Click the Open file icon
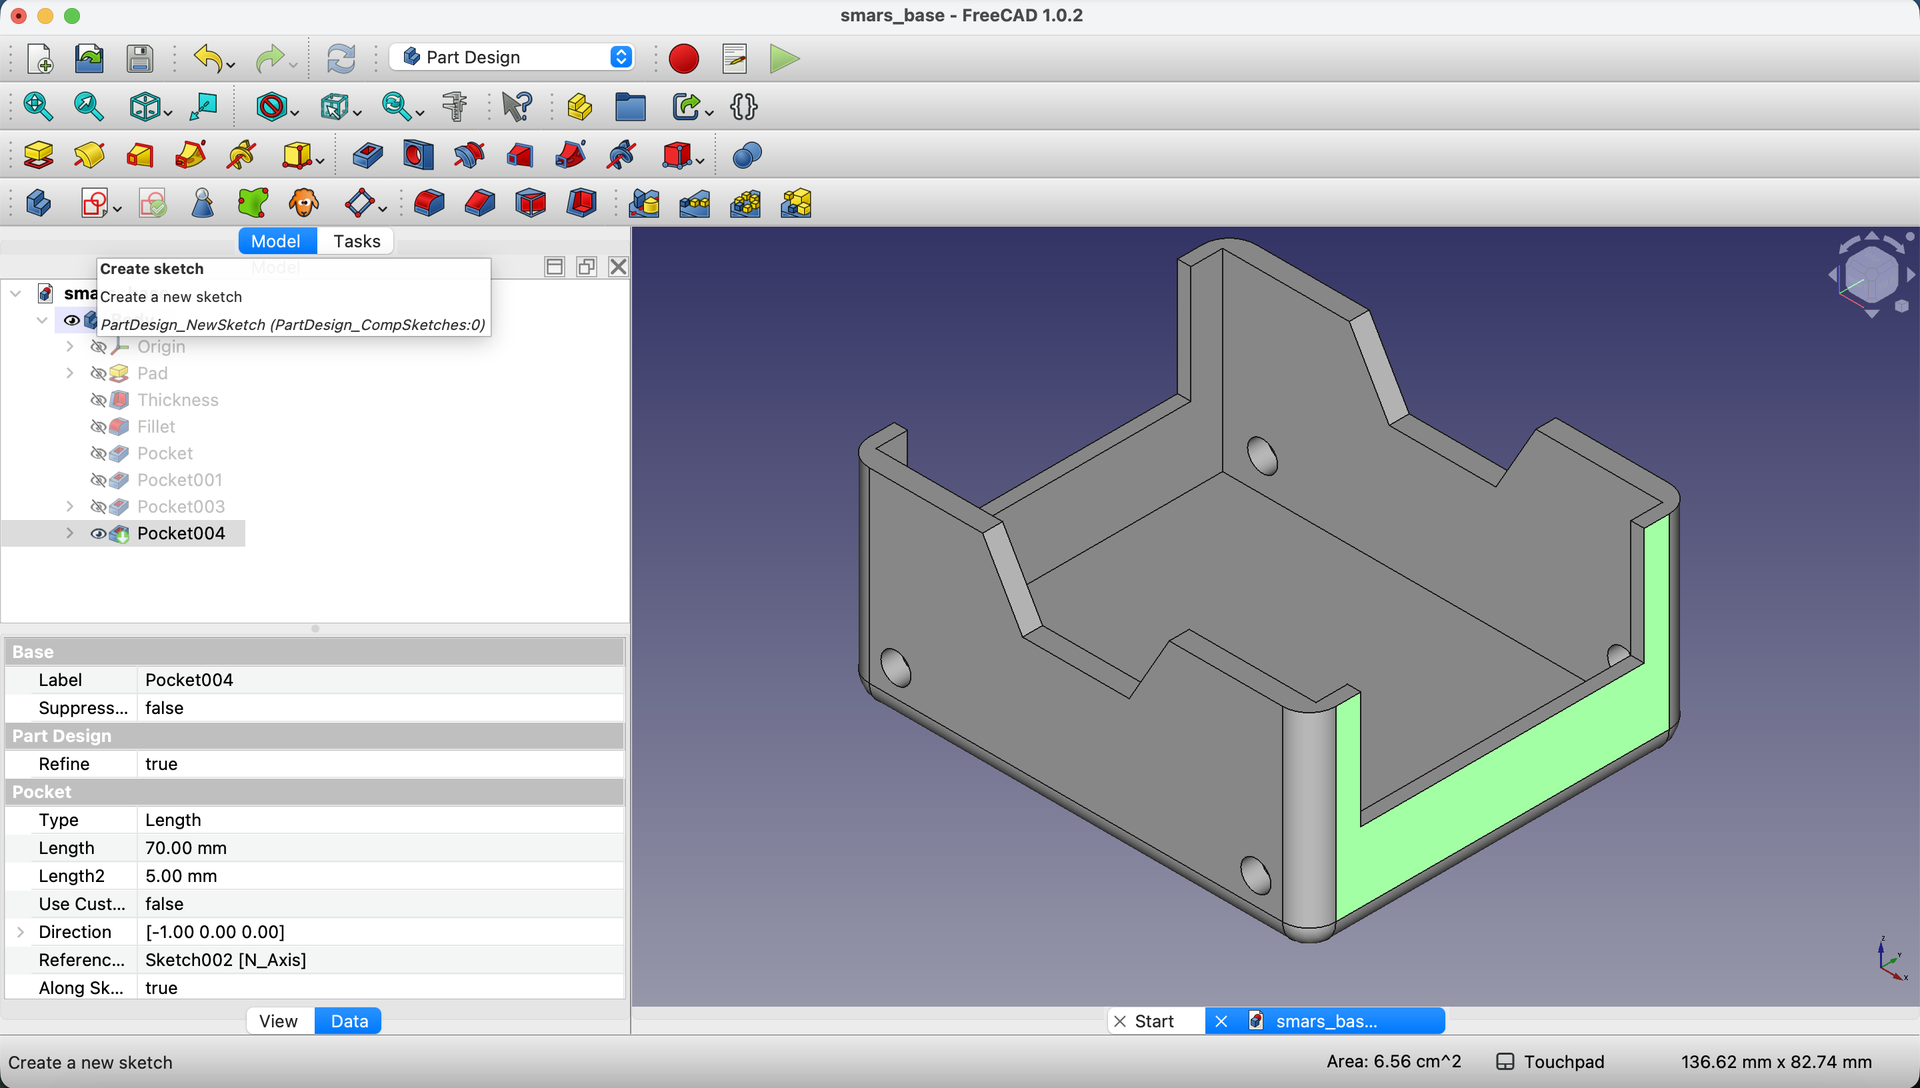 pos(89,59)
